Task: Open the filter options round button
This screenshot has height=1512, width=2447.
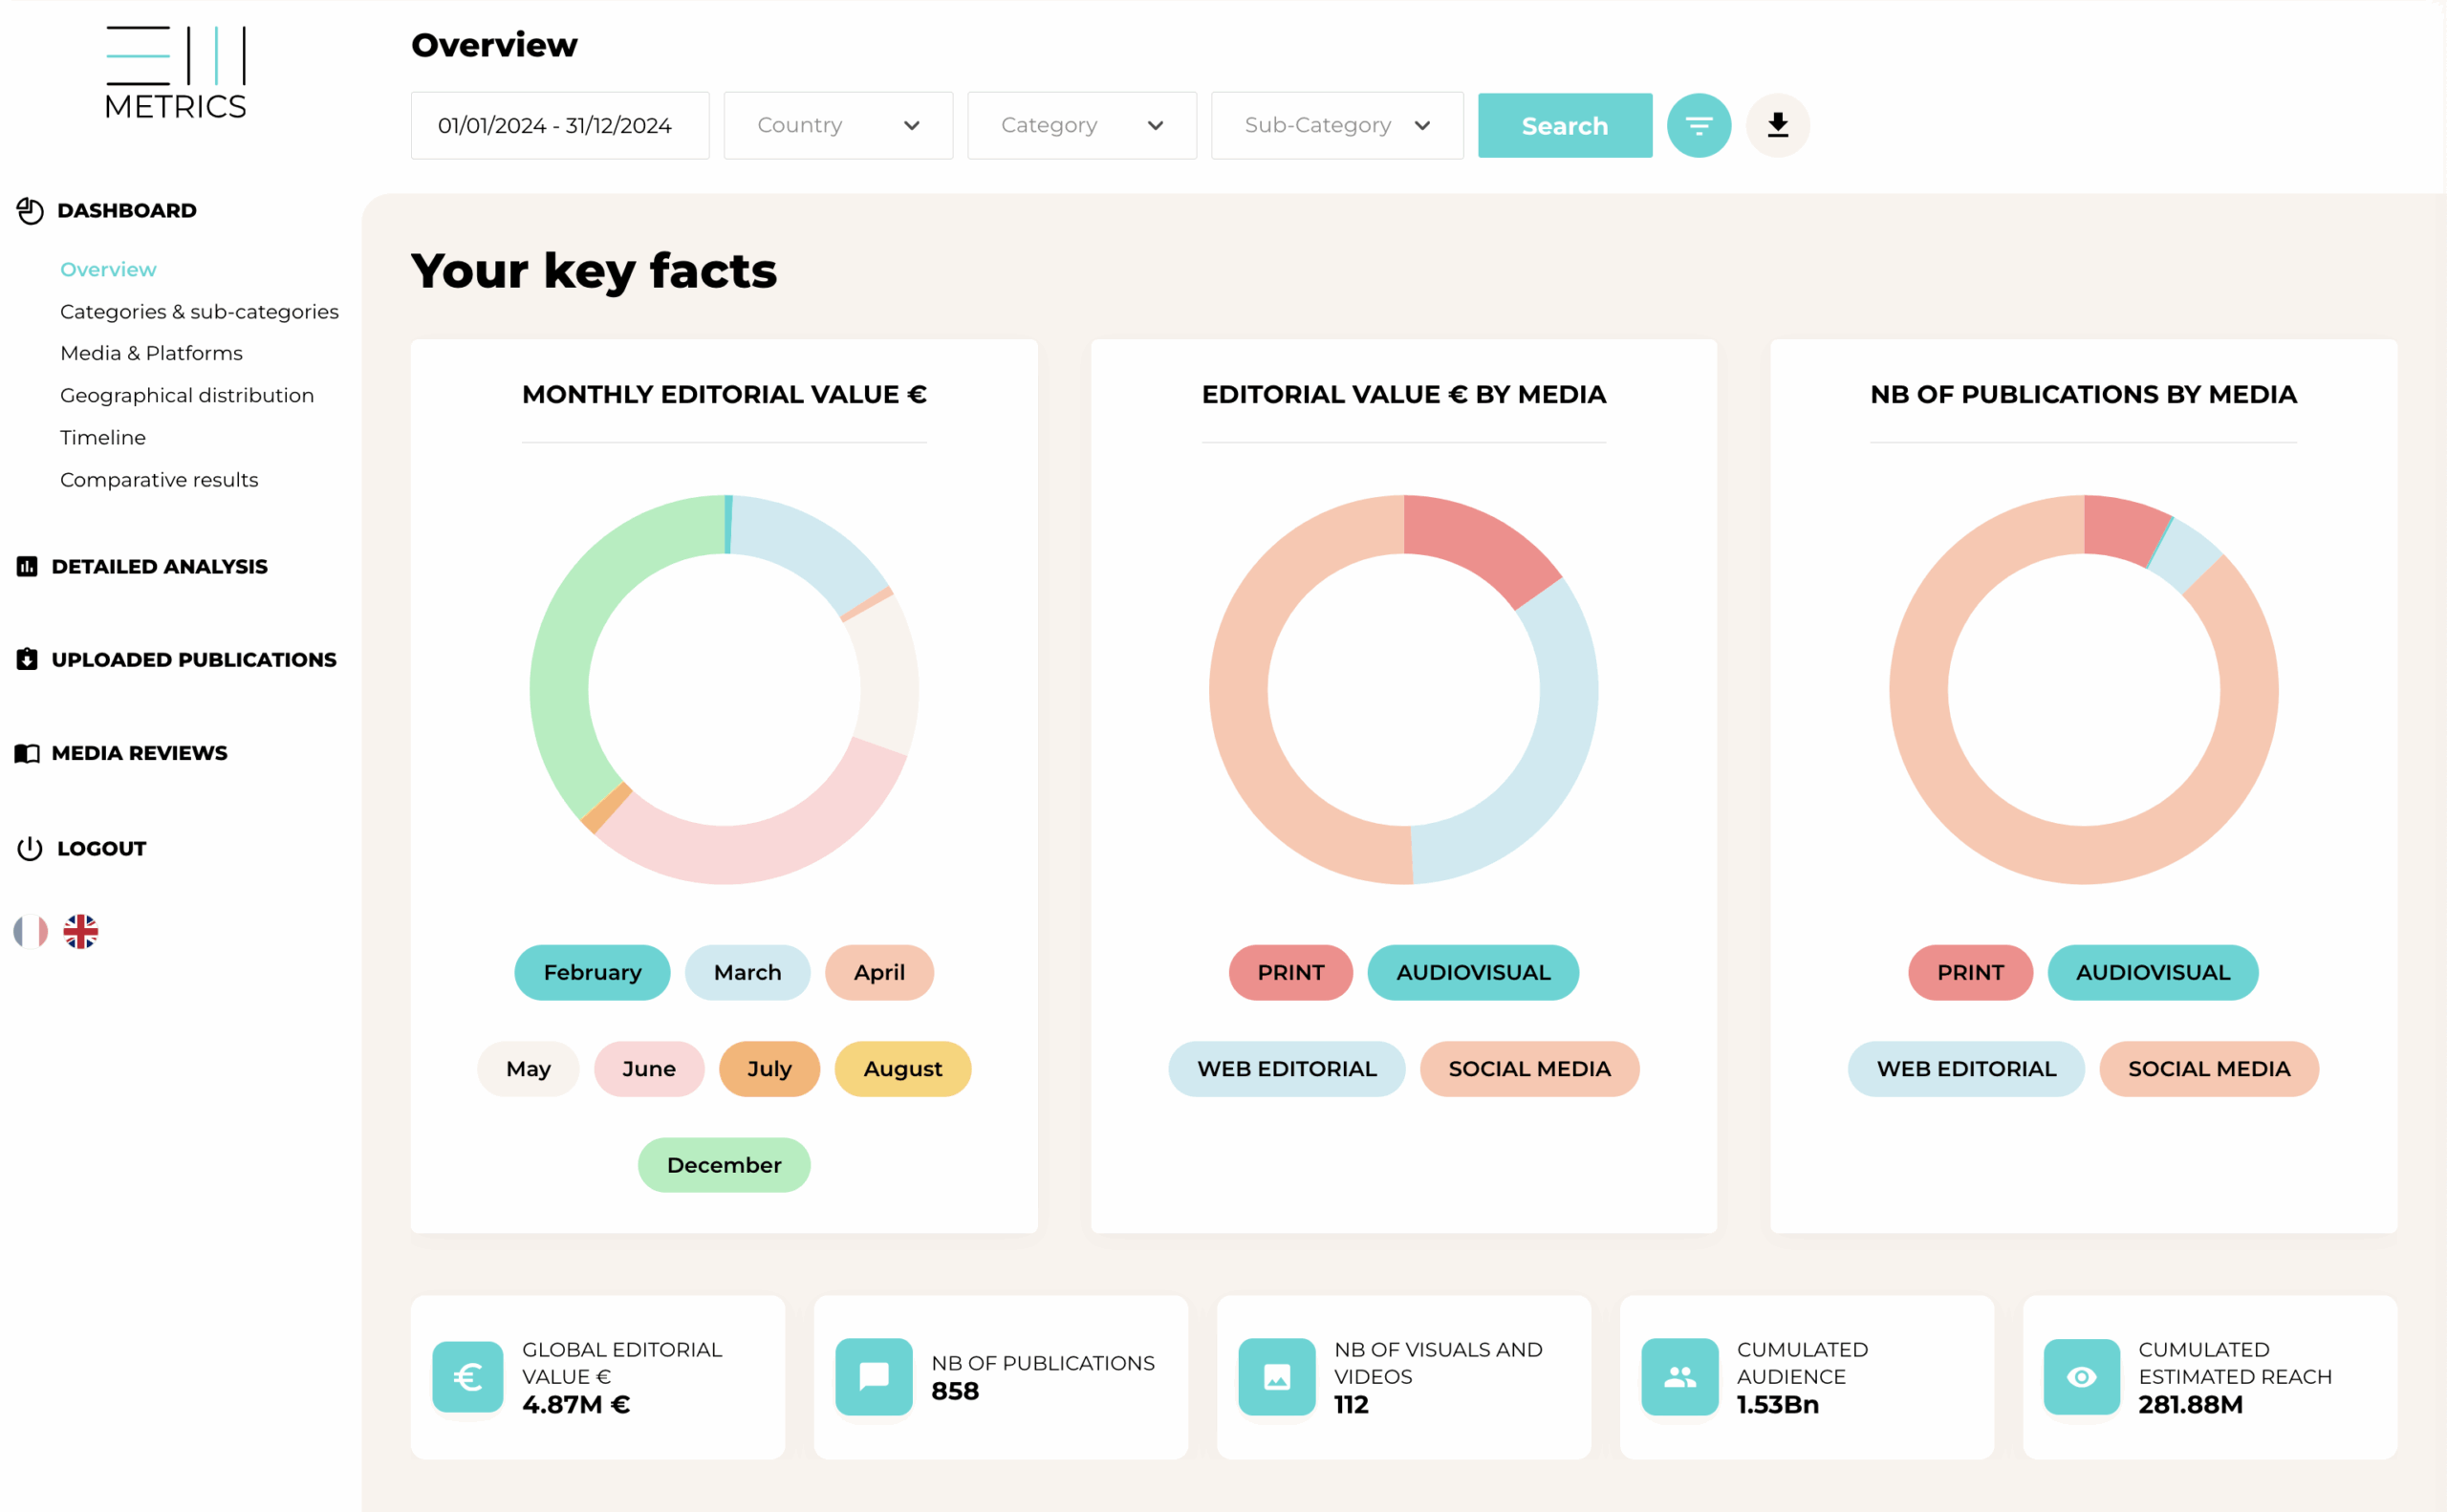Action: [x=1698, y=125]
